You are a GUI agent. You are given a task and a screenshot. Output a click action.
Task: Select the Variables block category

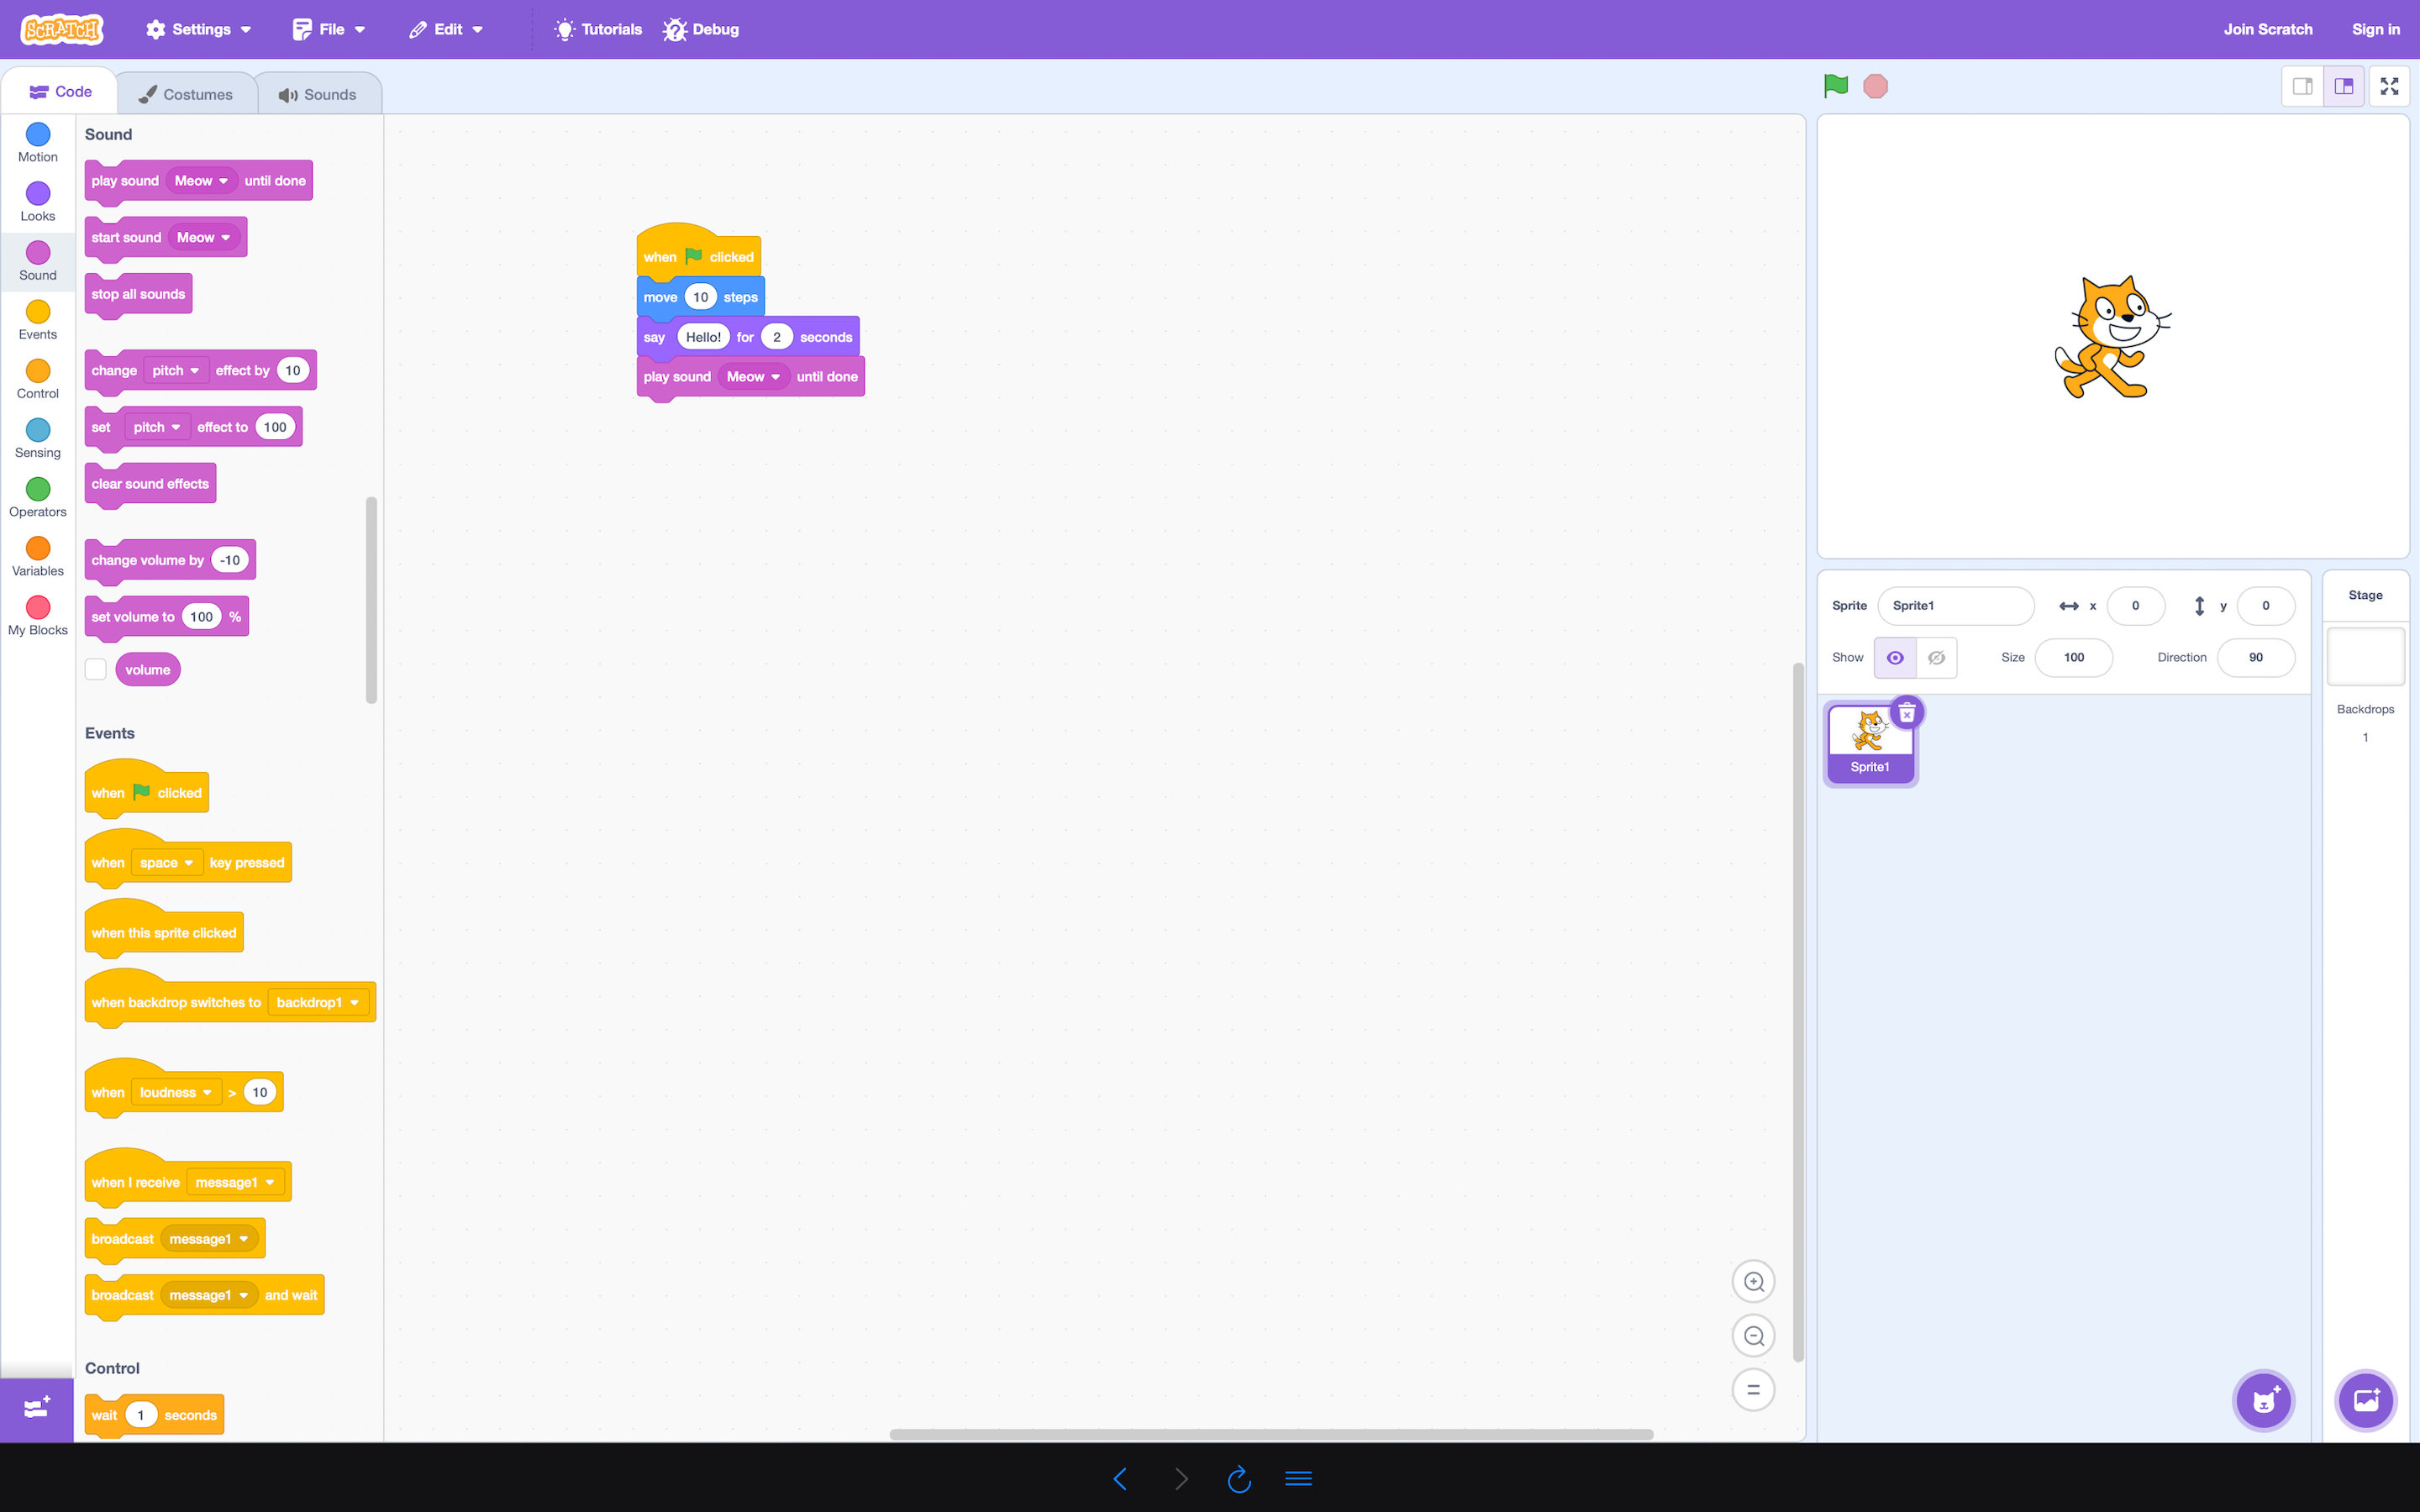38,556
